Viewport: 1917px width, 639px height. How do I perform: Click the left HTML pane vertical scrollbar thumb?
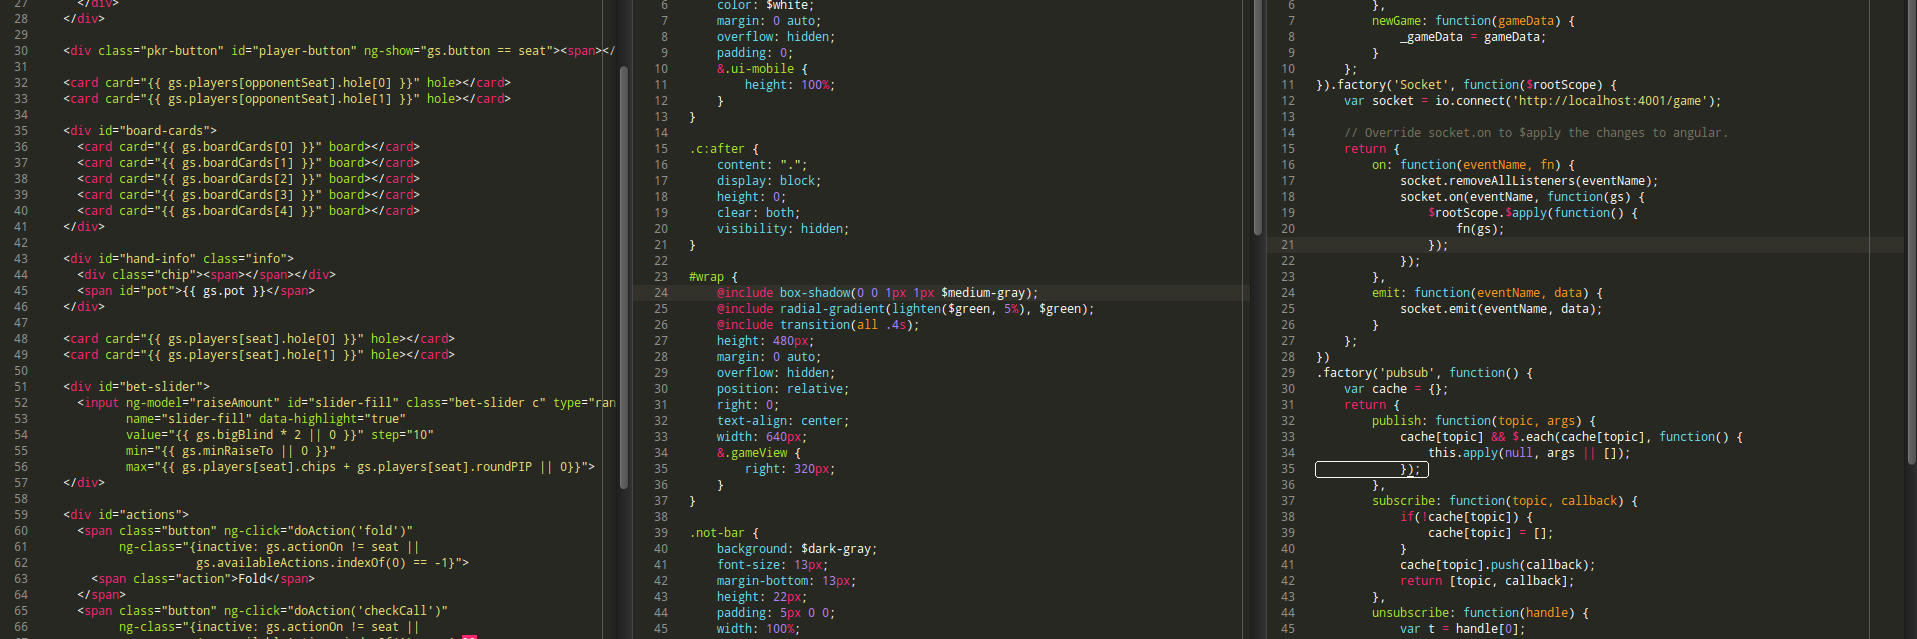(x=624, y=277)
